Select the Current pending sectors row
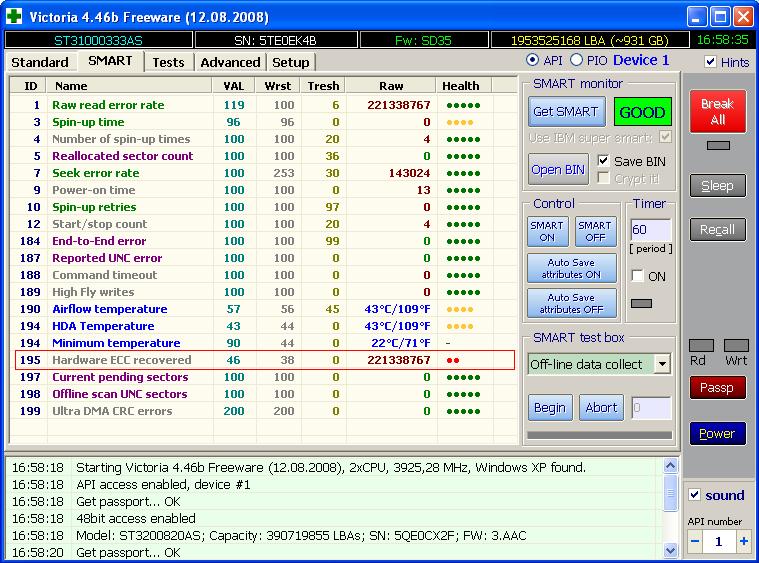 click(x=263, y=377)
